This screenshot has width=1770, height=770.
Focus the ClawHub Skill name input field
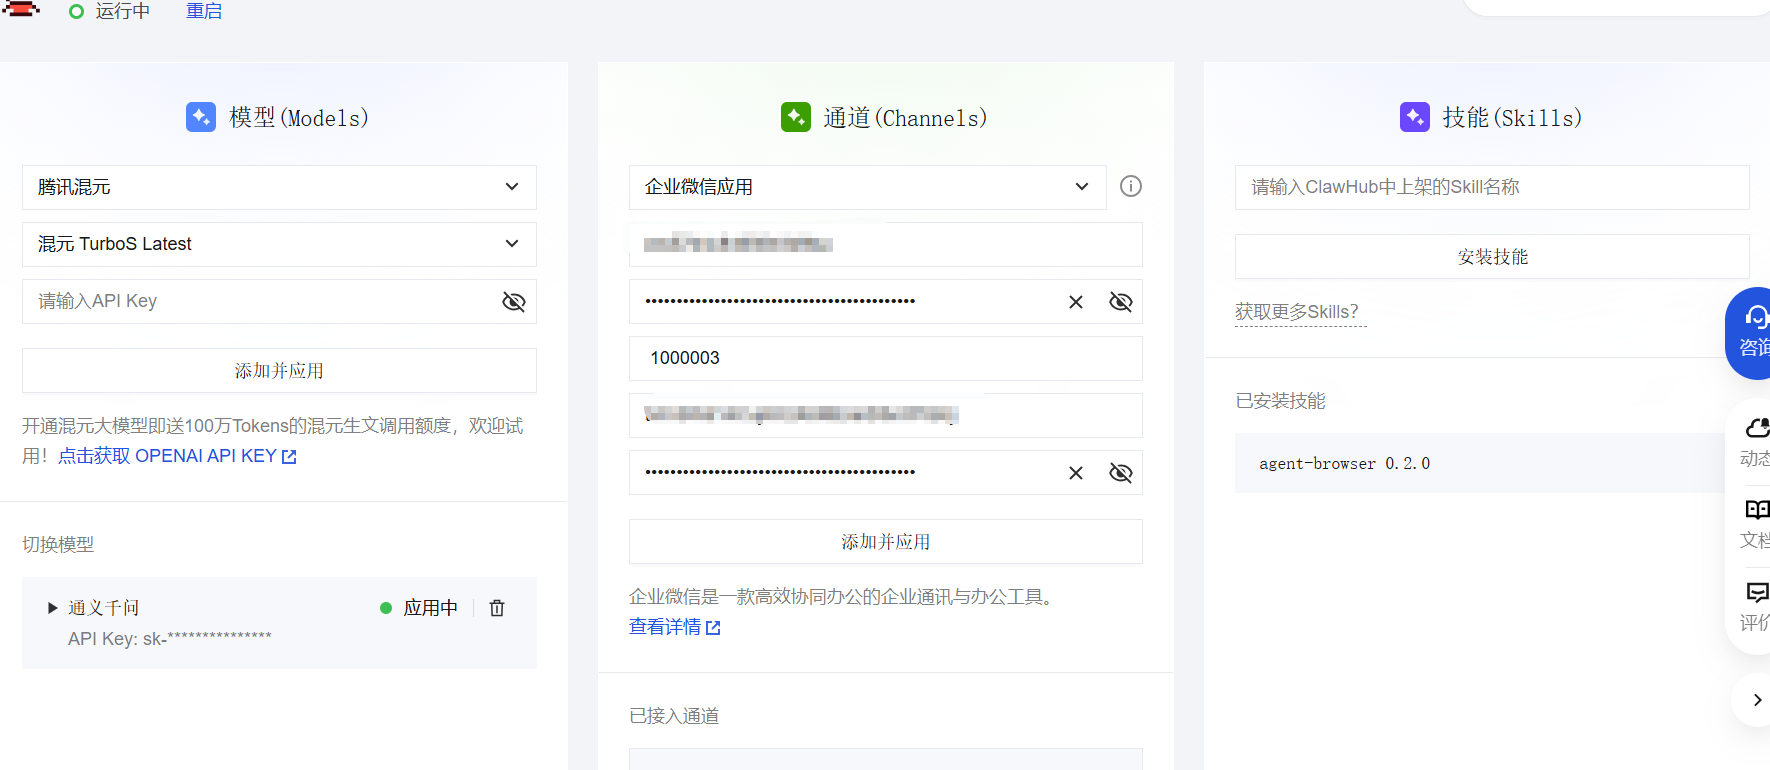[x=1492, y=187]
